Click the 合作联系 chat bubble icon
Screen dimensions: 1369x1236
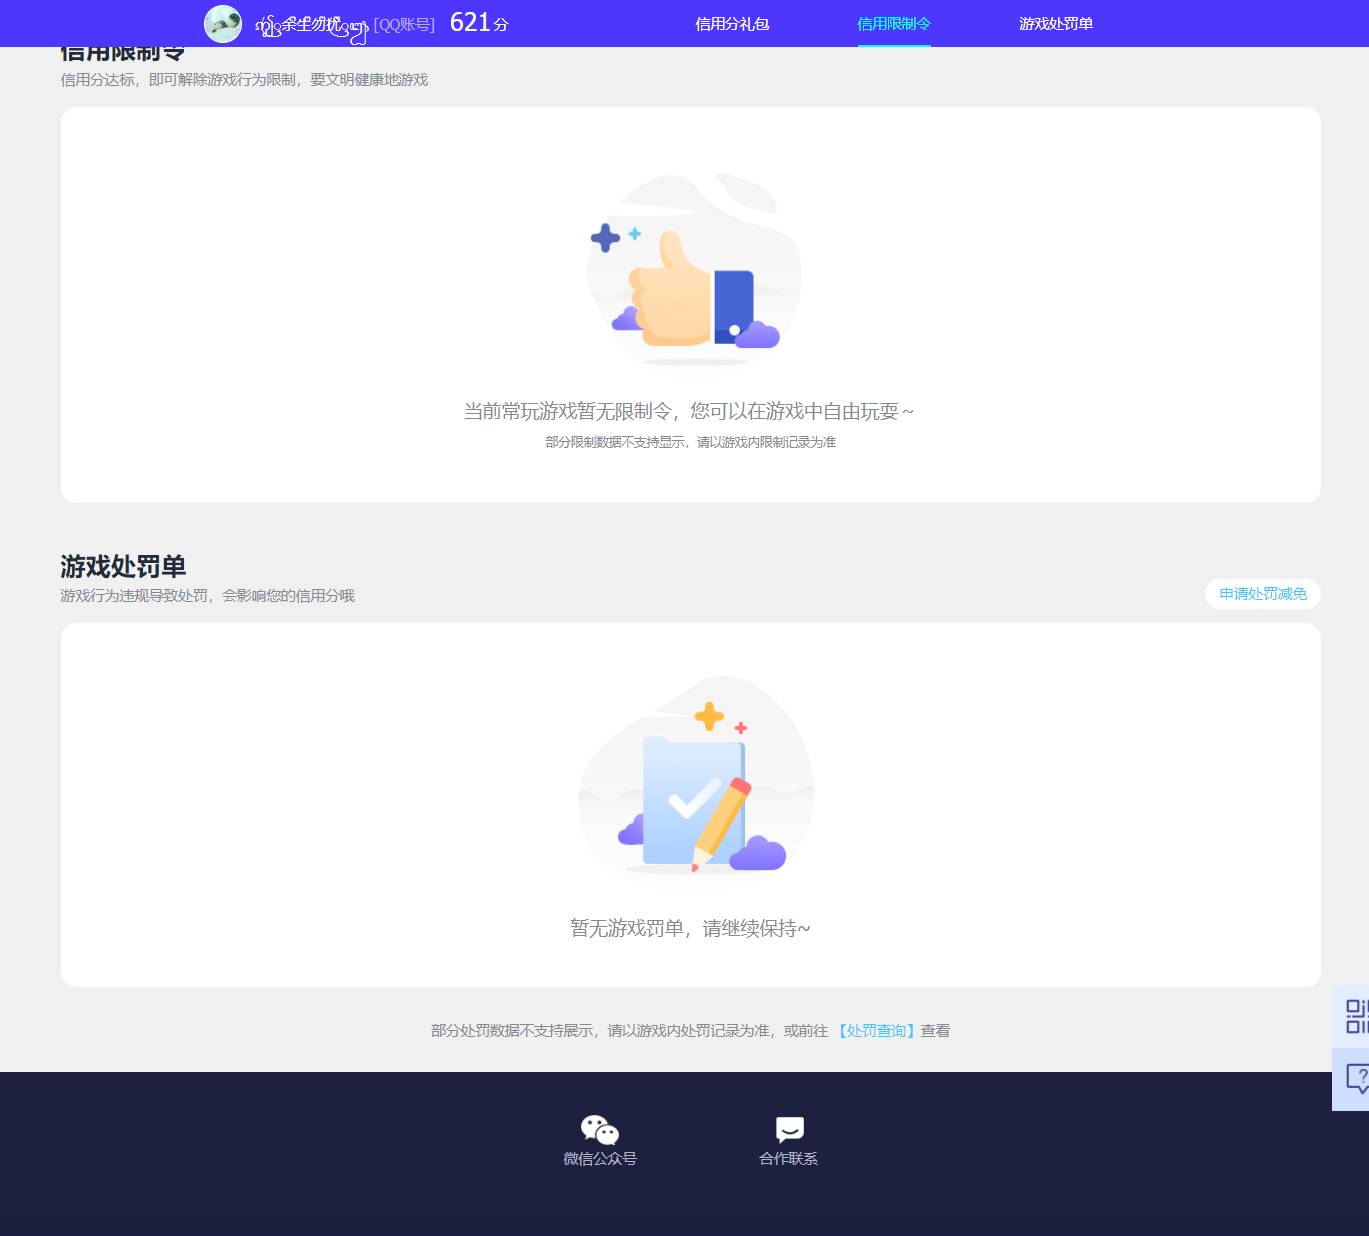789,1128
